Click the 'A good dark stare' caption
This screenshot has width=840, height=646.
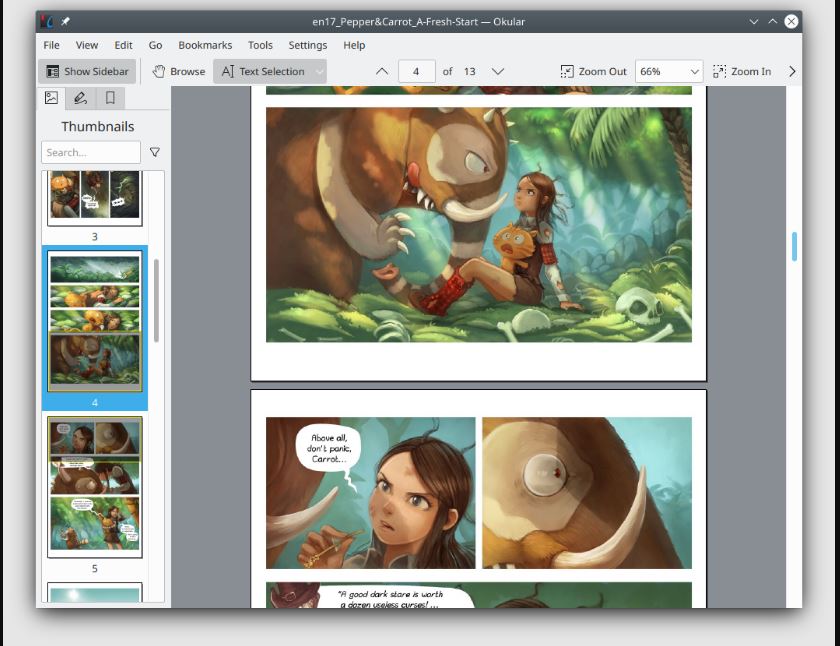[390, 599]
